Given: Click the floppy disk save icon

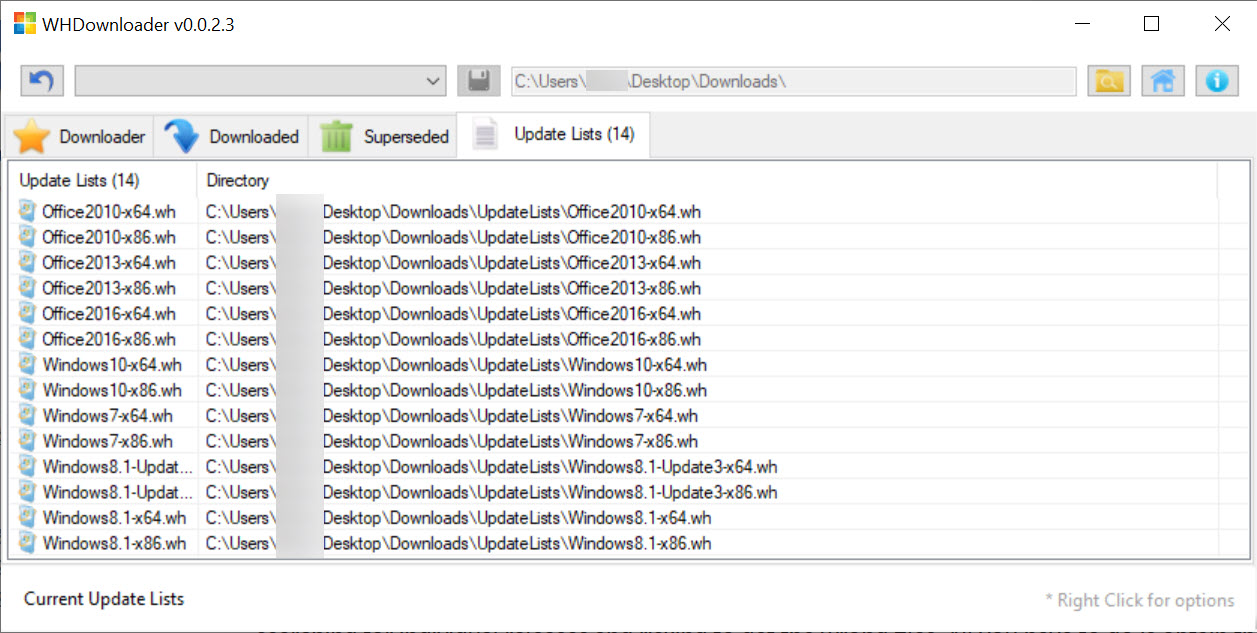Looking at the screenshot, I should pyautogui.click(x=479, y=81).
